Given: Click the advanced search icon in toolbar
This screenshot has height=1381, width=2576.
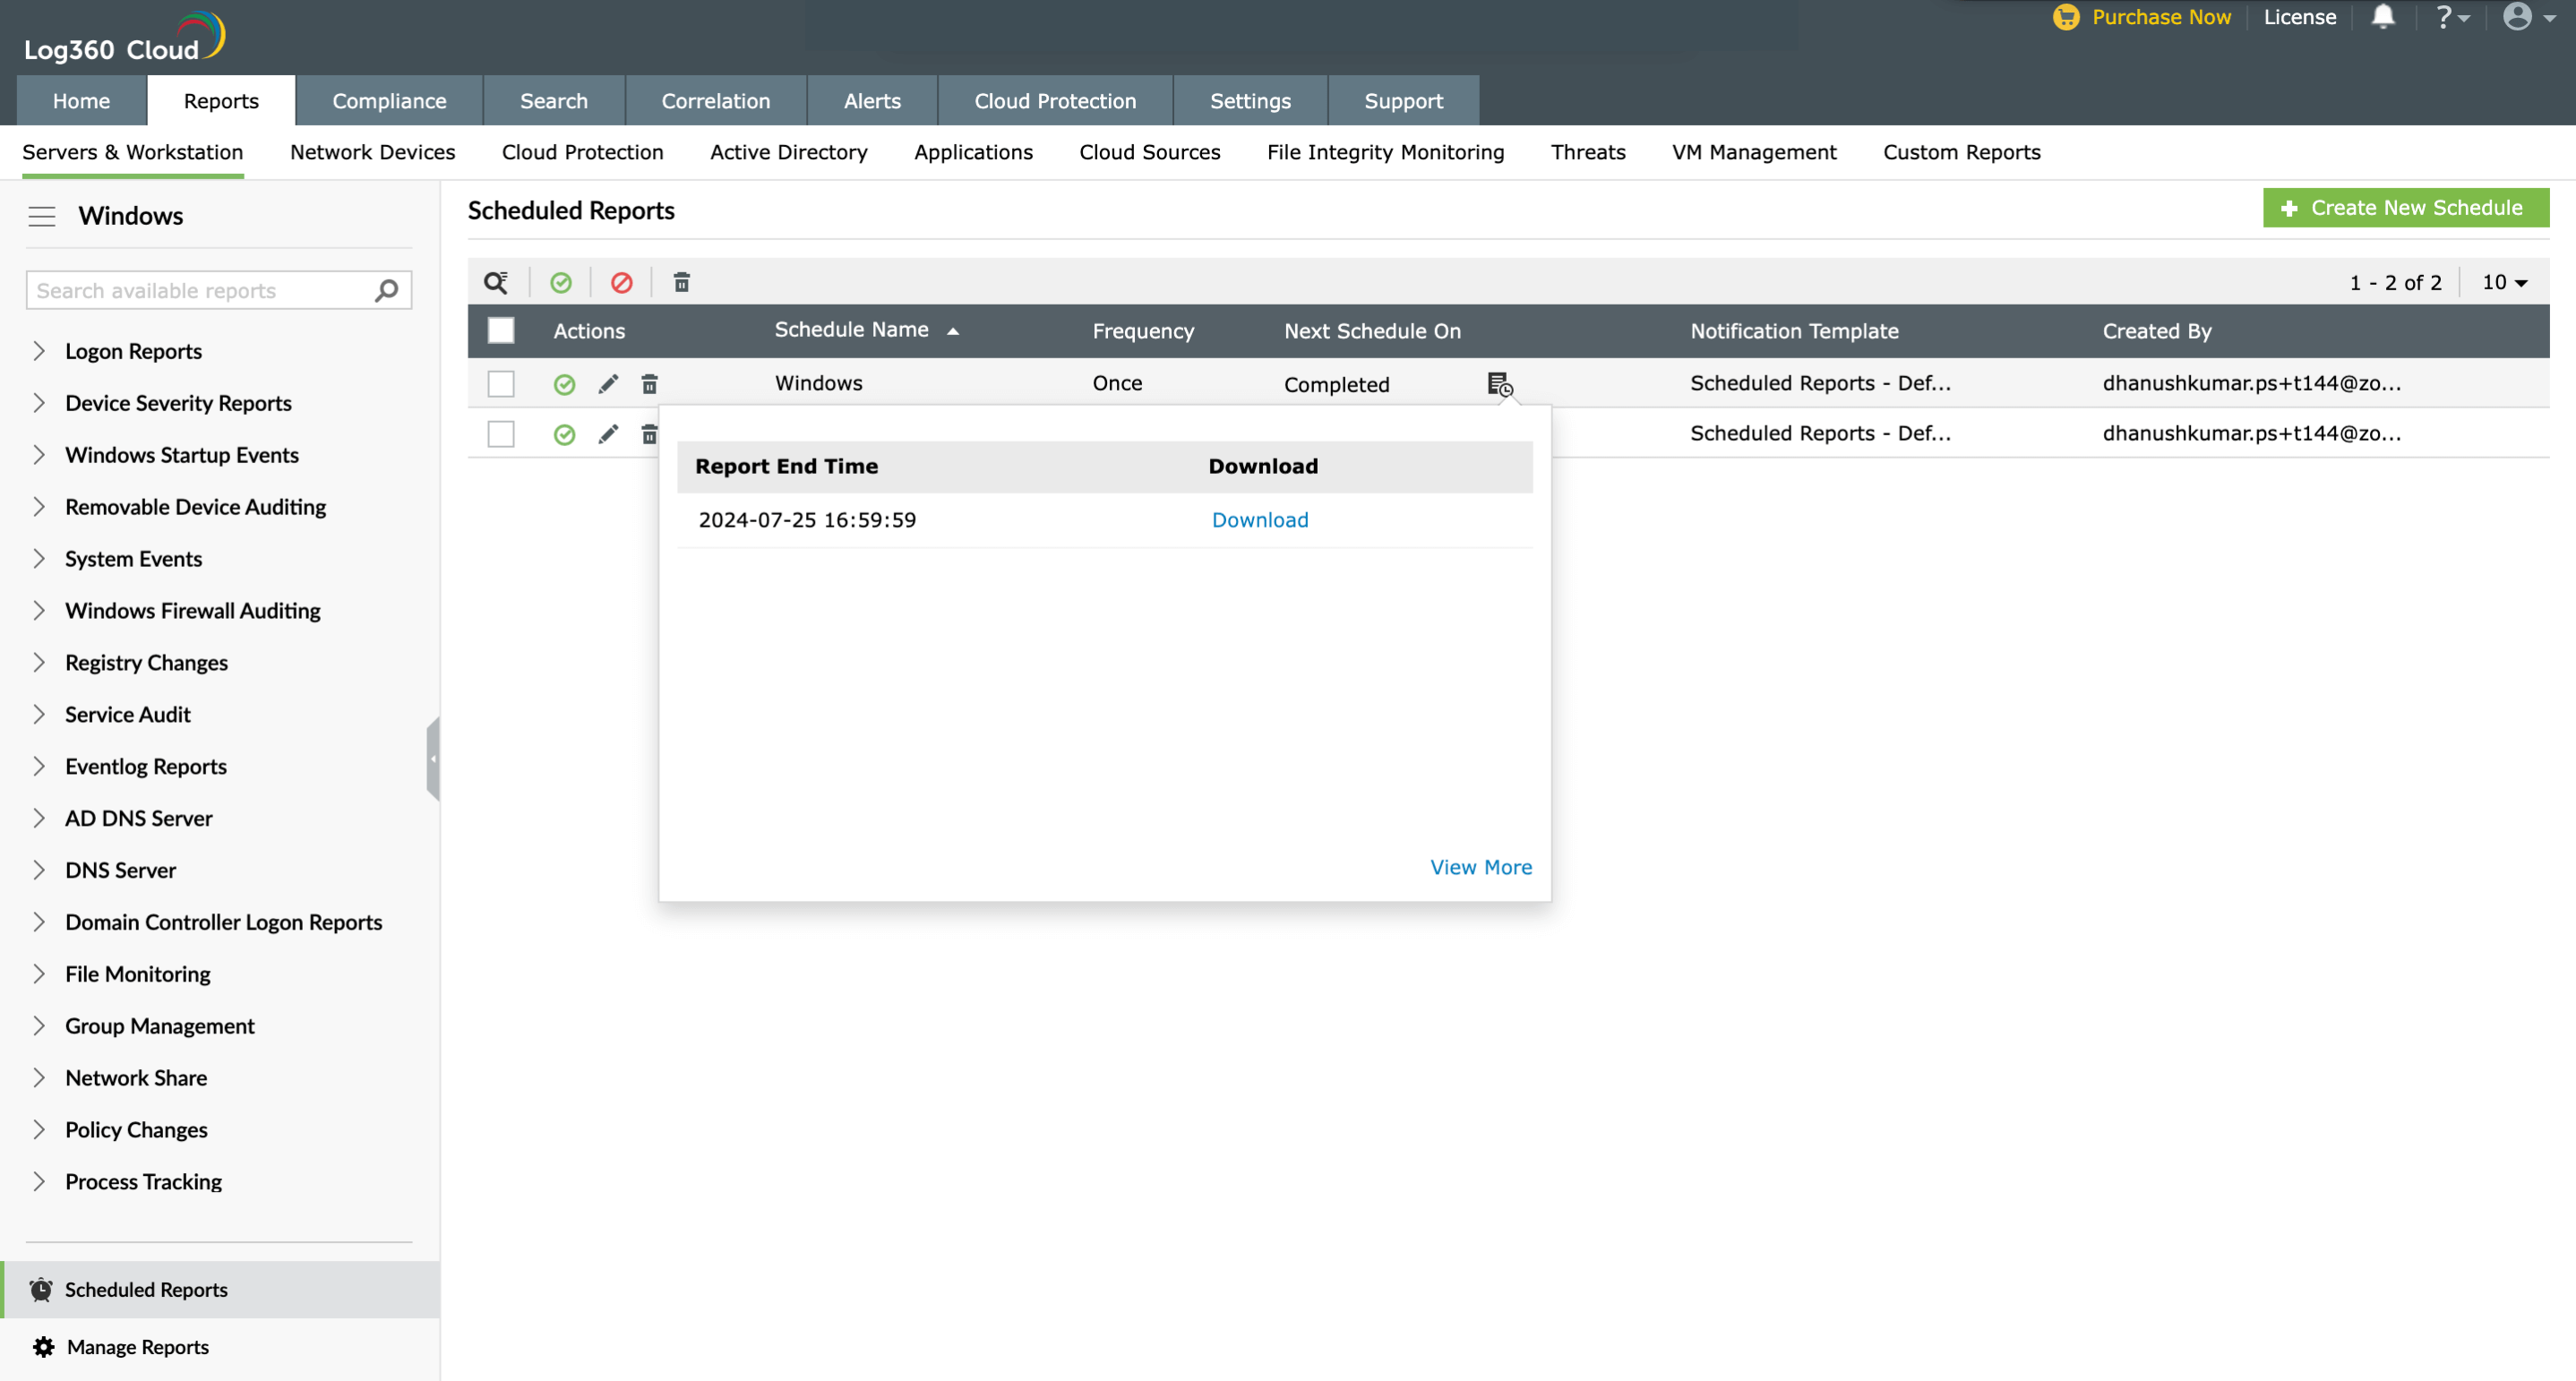Looking at the screenshot, I should [x=496, y=283].
